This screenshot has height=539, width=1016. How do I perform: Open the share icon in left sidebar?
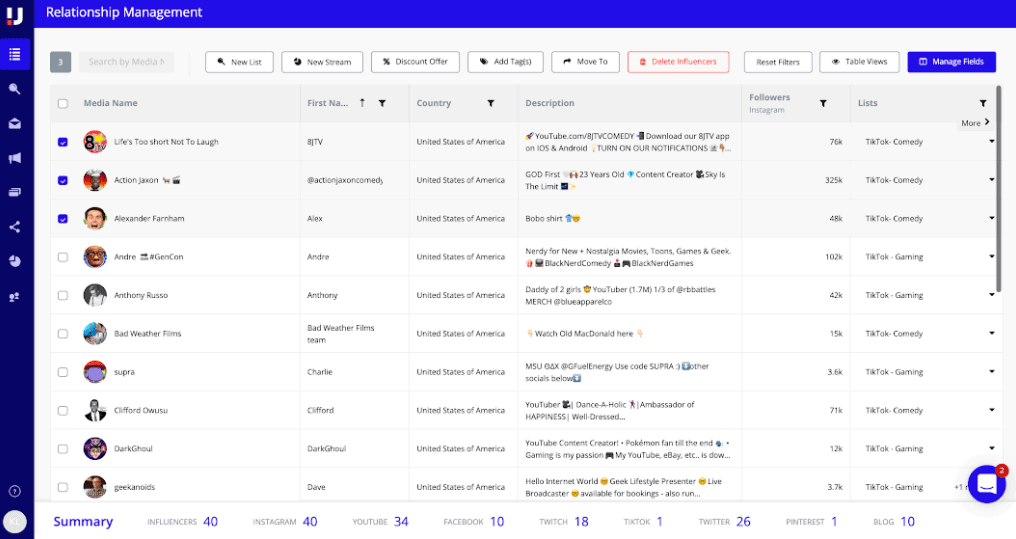point(15,227)
